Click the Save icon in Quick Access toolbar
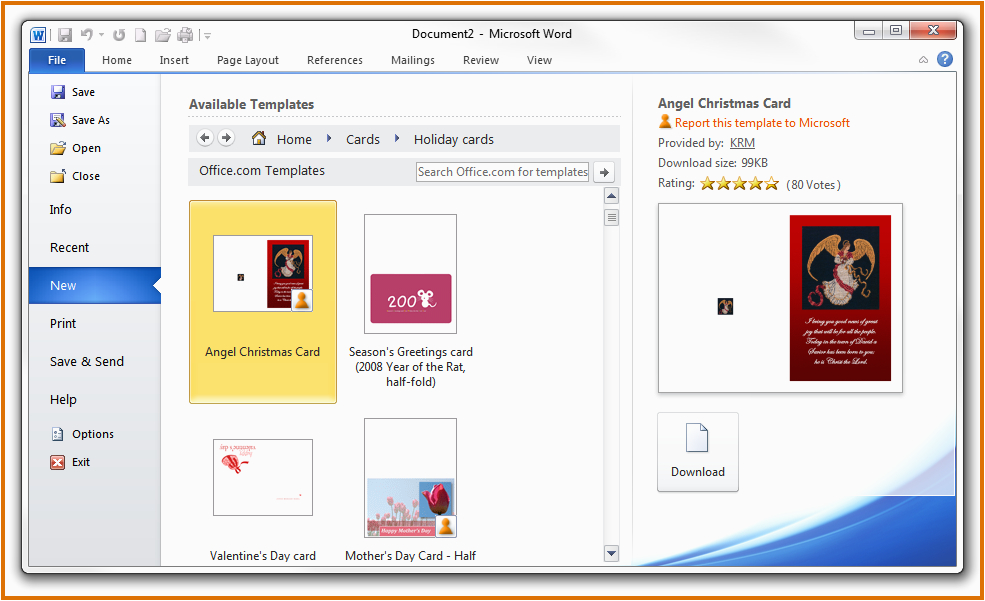Screen dimensions: 985x601 pyautogui.click(x=65, y=35)
